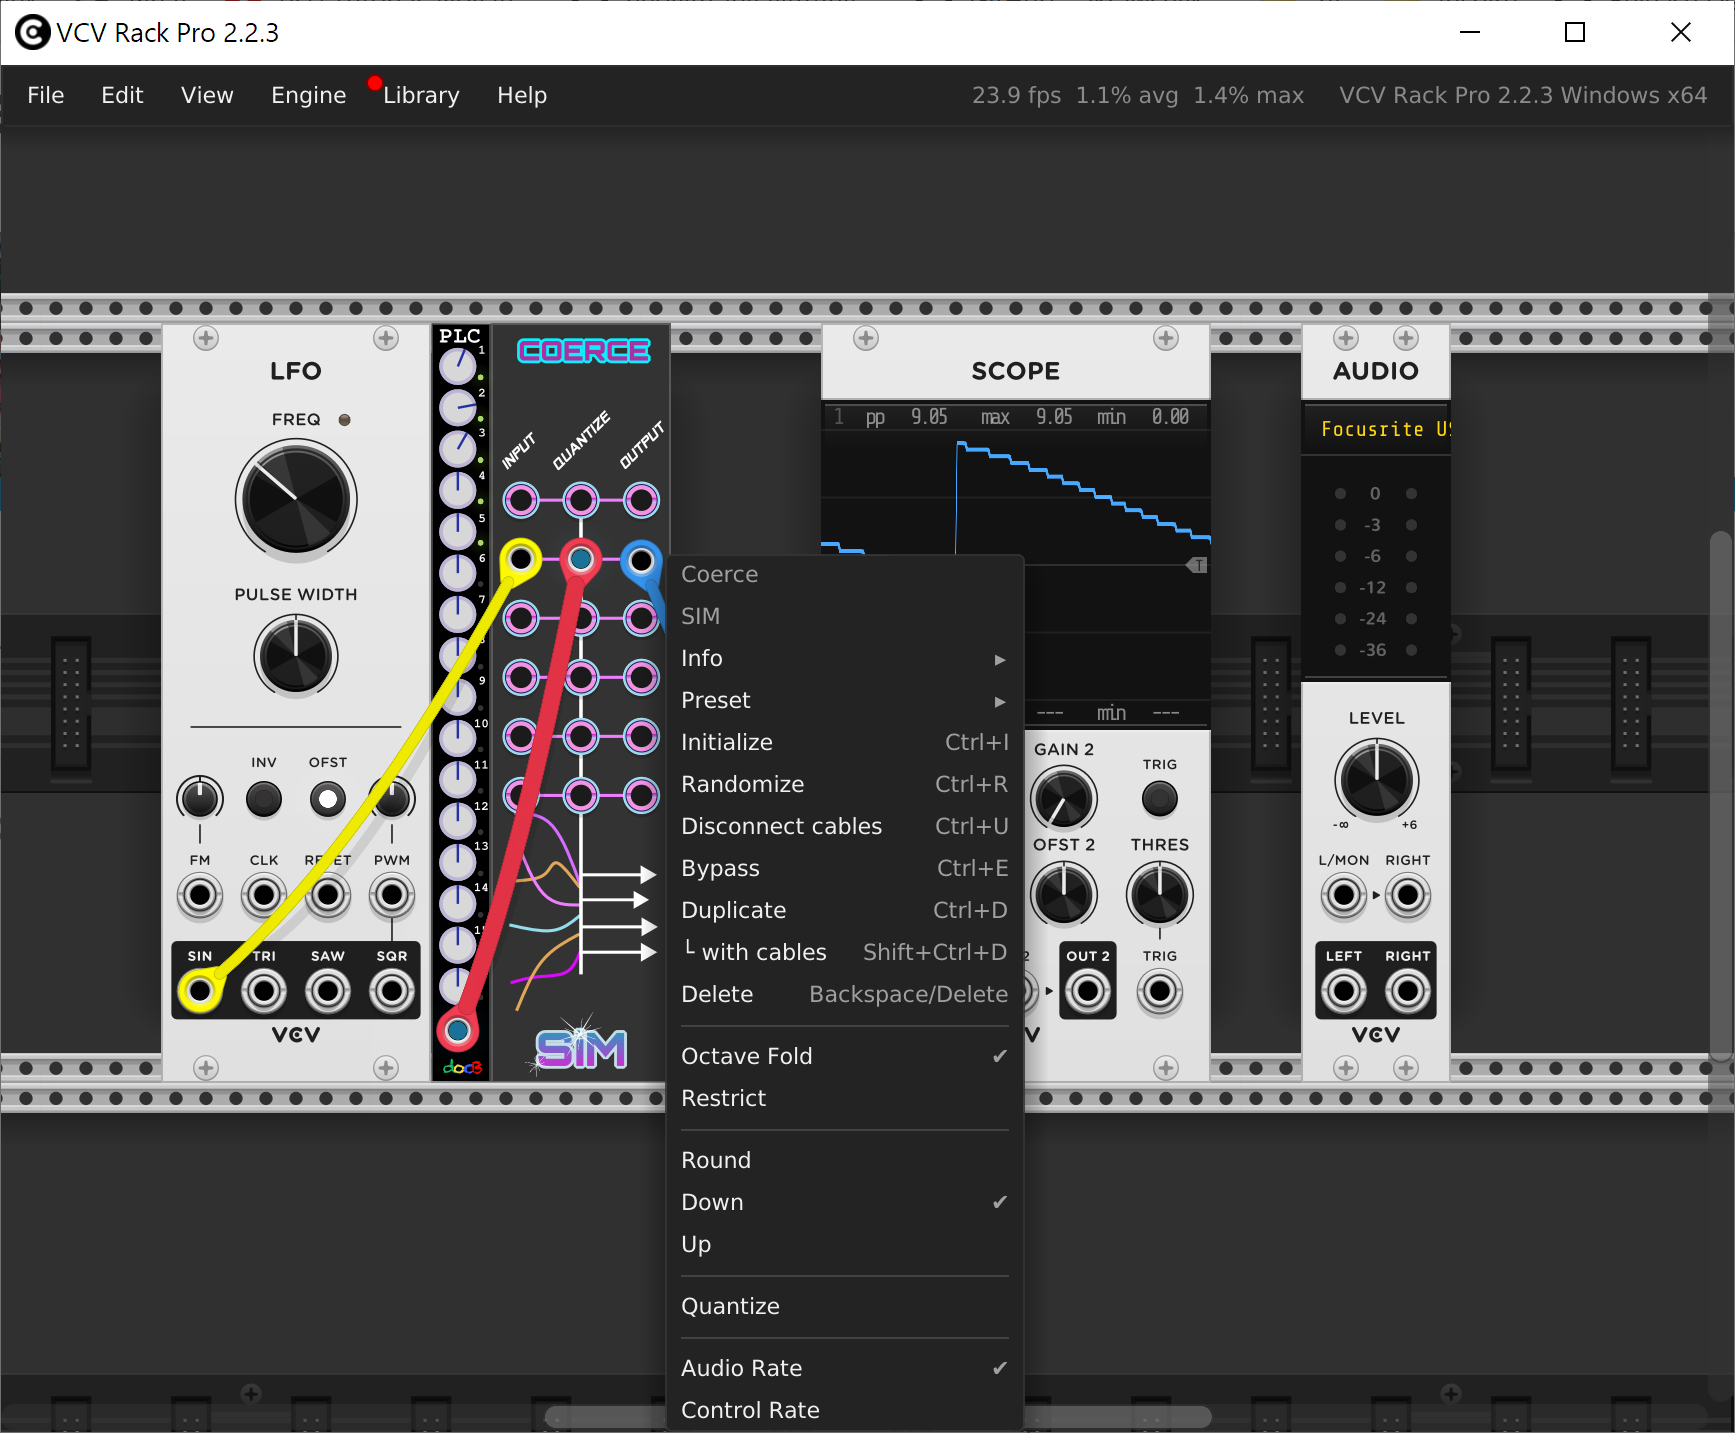Click the Scope OUT 2 jack

click(x=1087, y=991)
